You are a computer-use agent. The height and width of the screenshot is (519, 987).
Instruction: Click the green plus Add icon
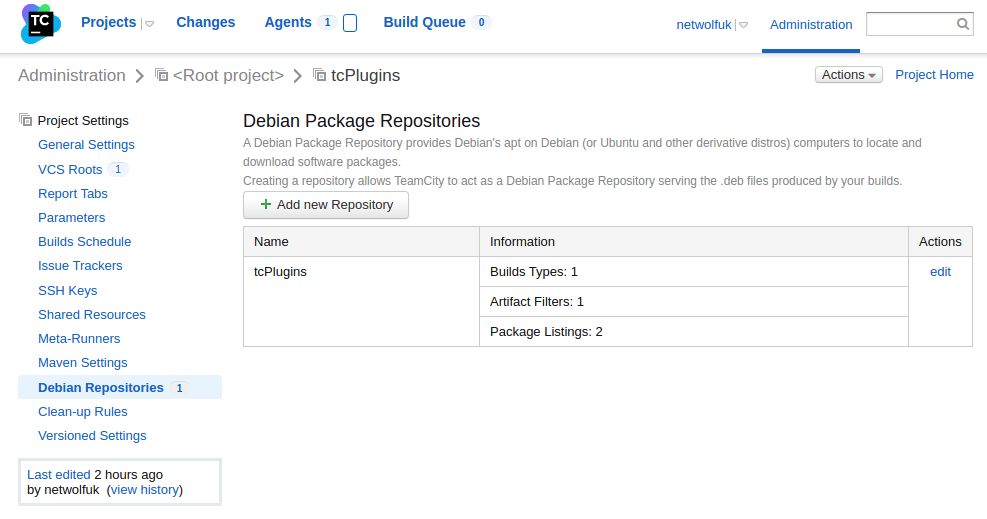coord(265,205)
